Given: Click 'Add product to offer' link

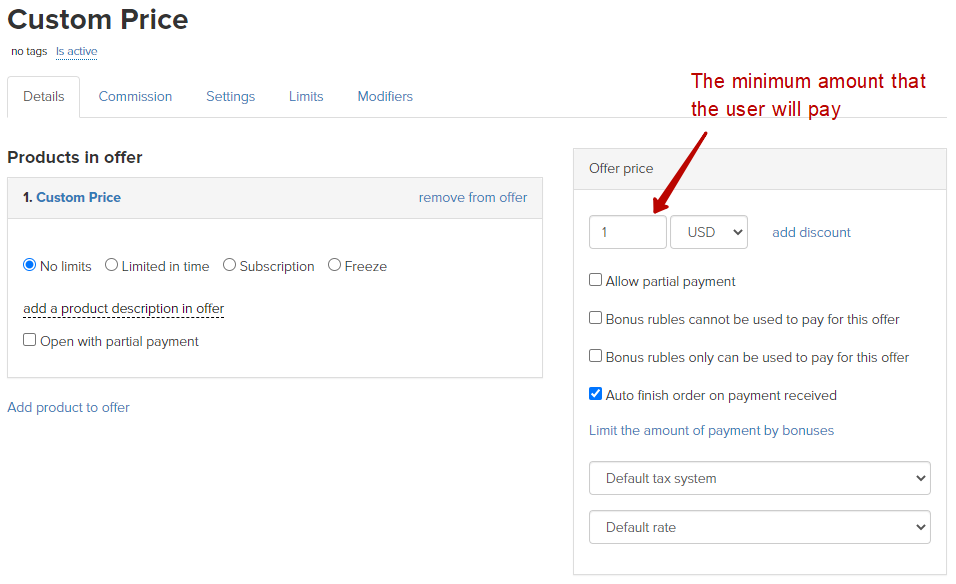Looking at the screenshot, I should pos(68,408).
